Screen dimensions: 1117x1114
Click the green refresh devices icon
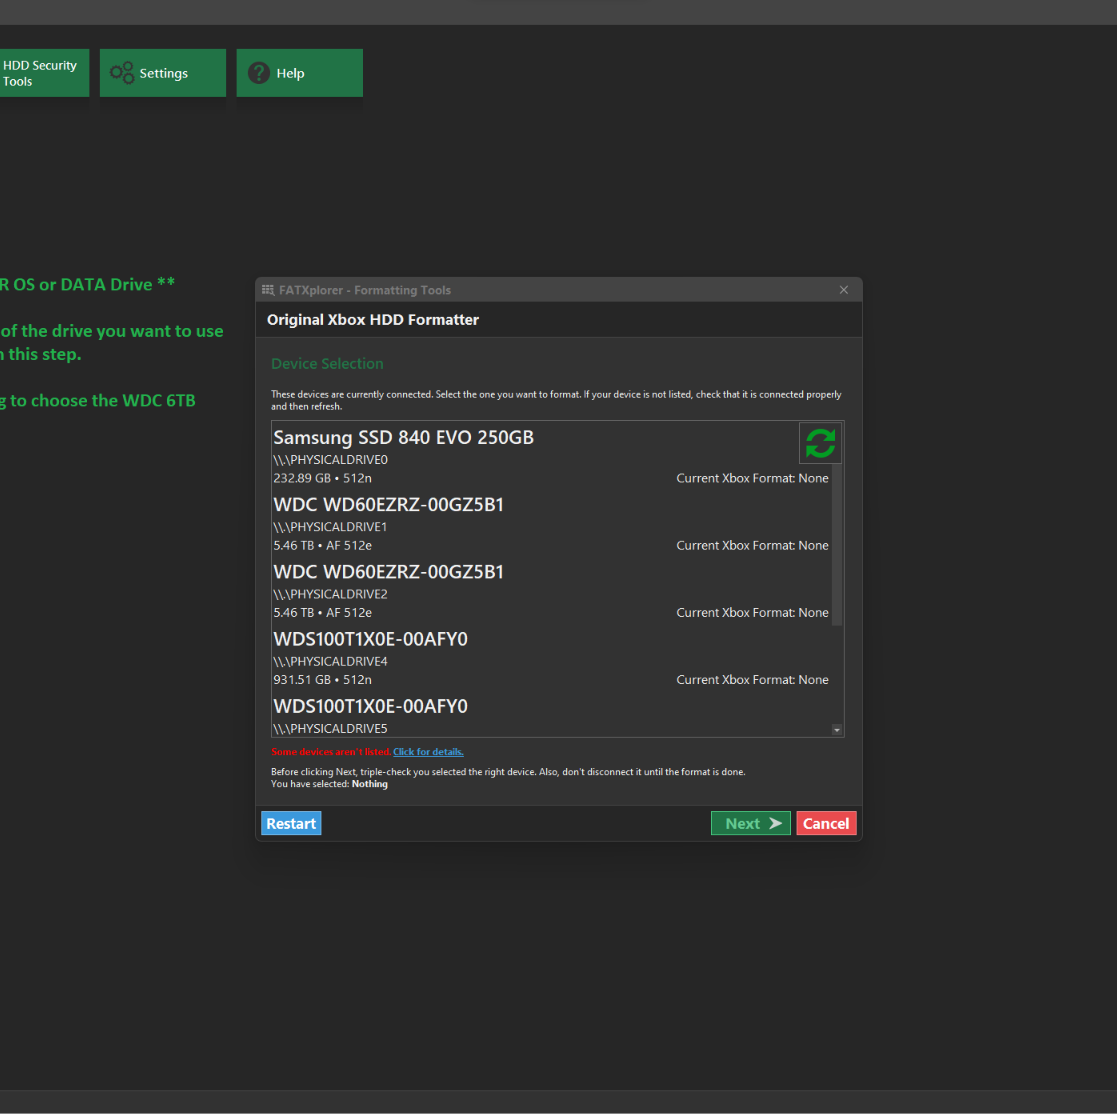pyautogui.click(x=820, y=443)
